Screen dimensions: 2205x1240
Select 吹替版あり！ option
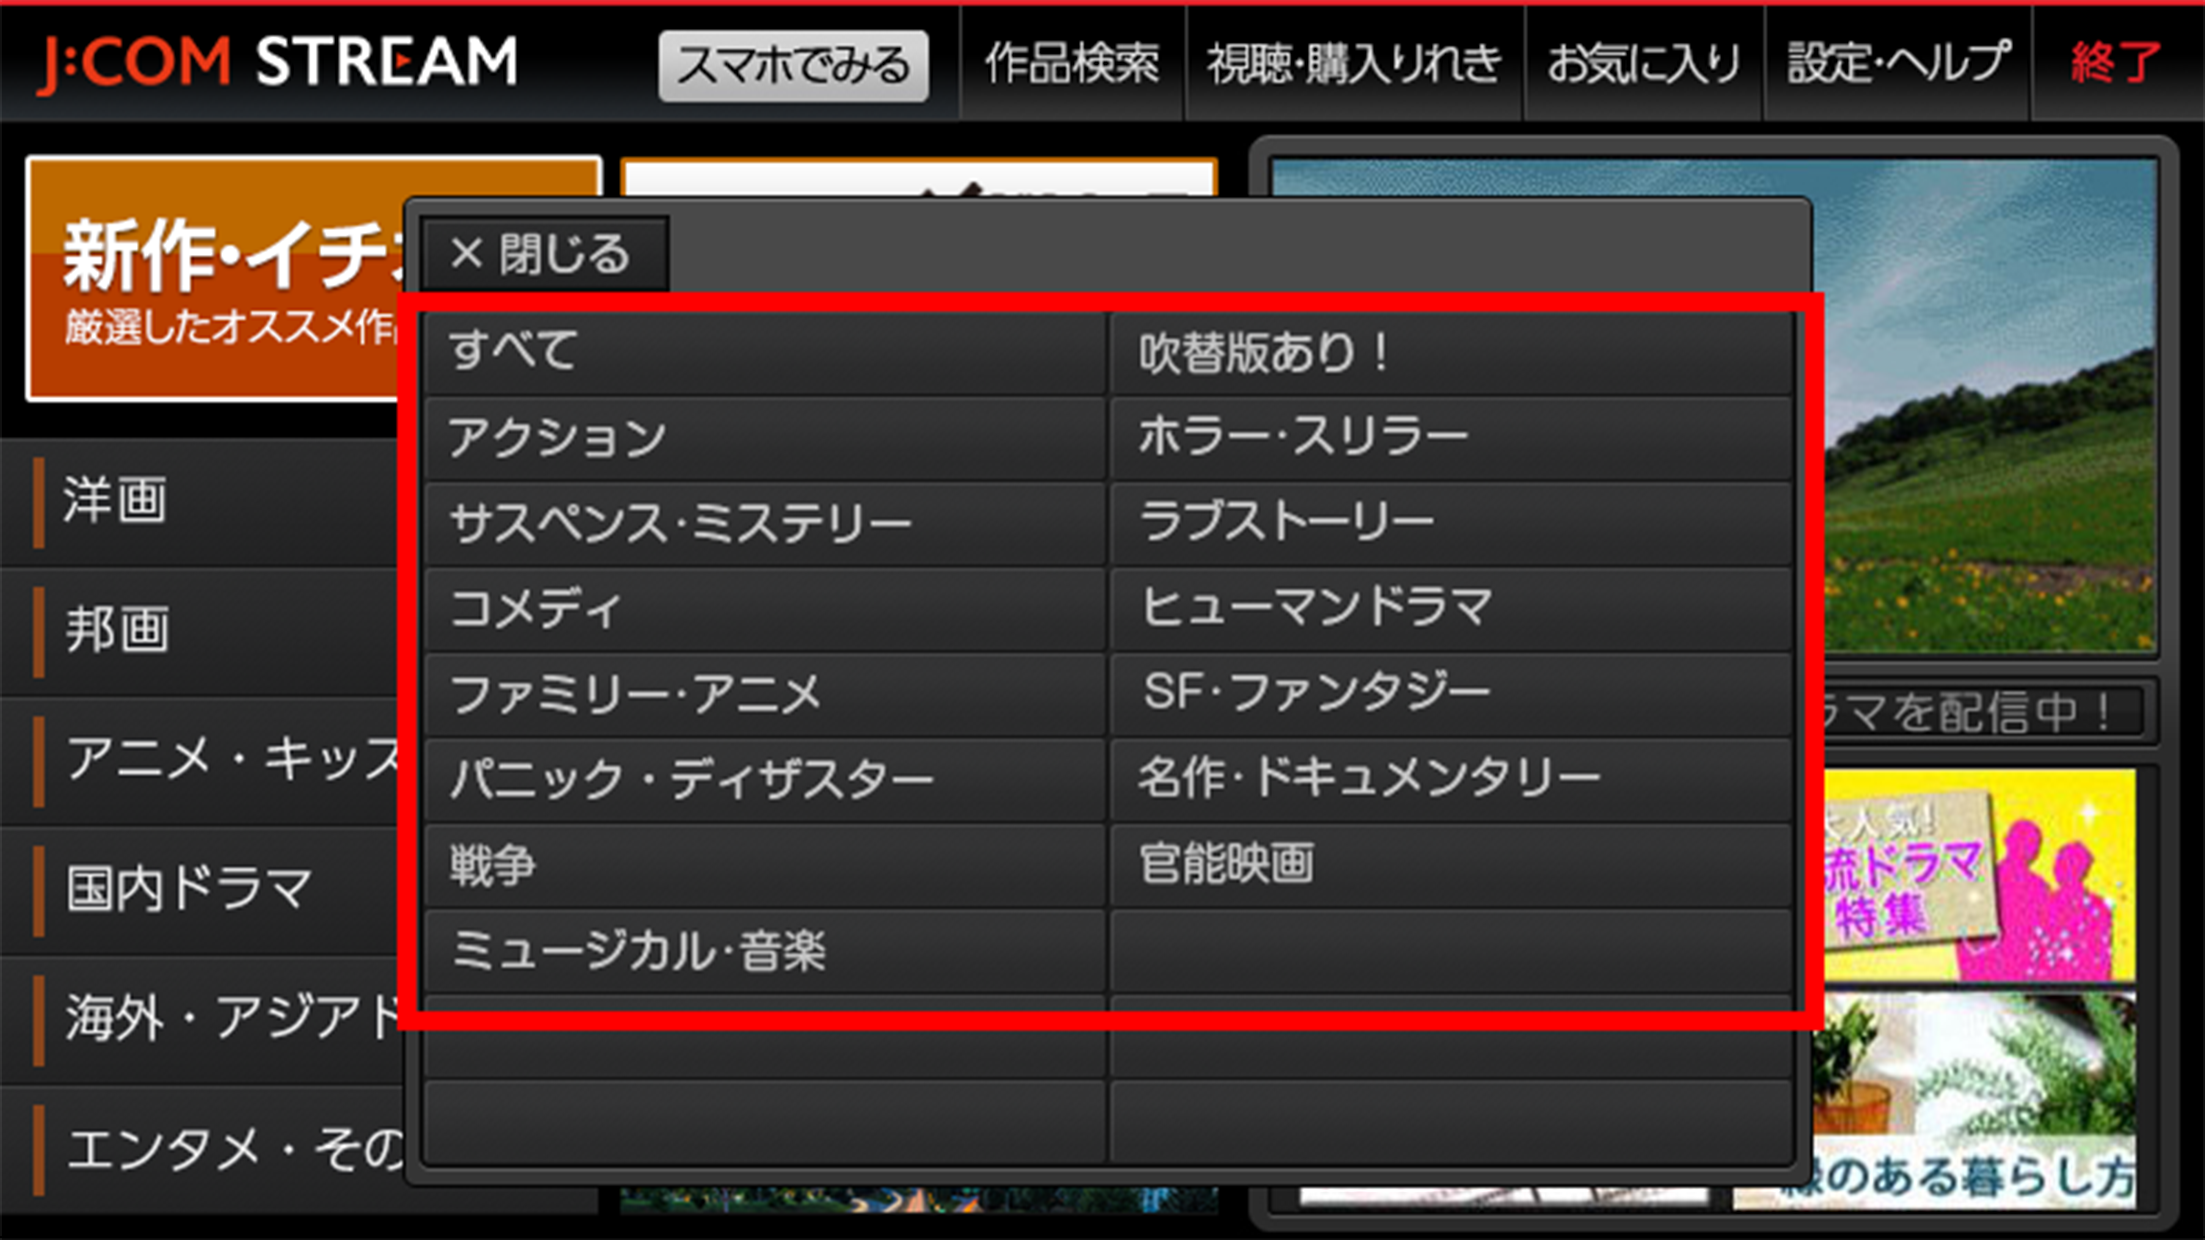(1451, 352)
